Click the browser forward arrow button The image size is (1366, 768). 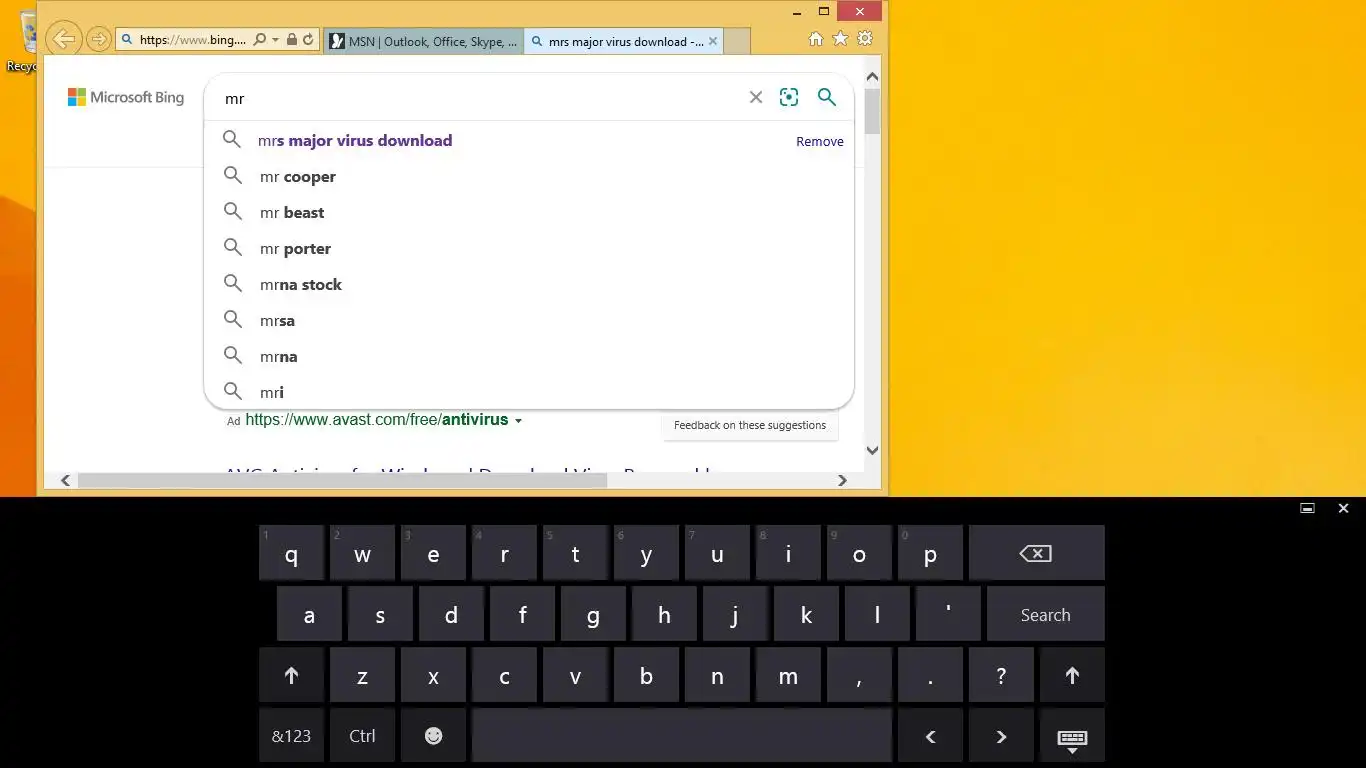[98, 40]
